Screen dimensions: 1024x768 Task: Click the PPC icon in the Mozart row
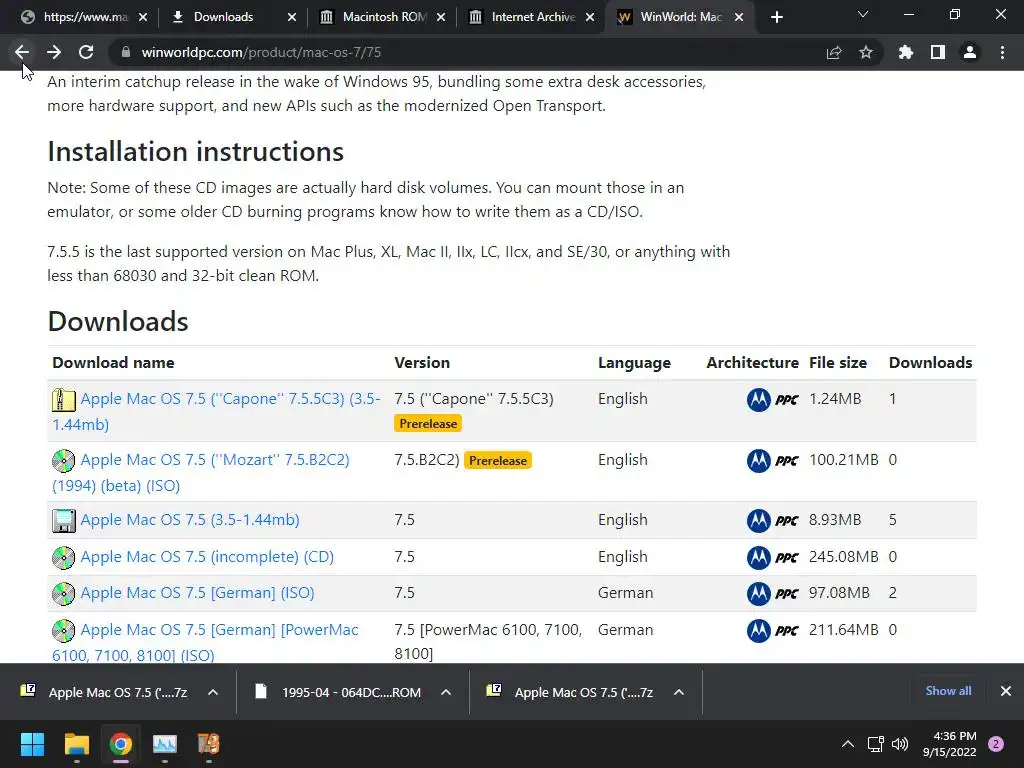coord(787,461)
